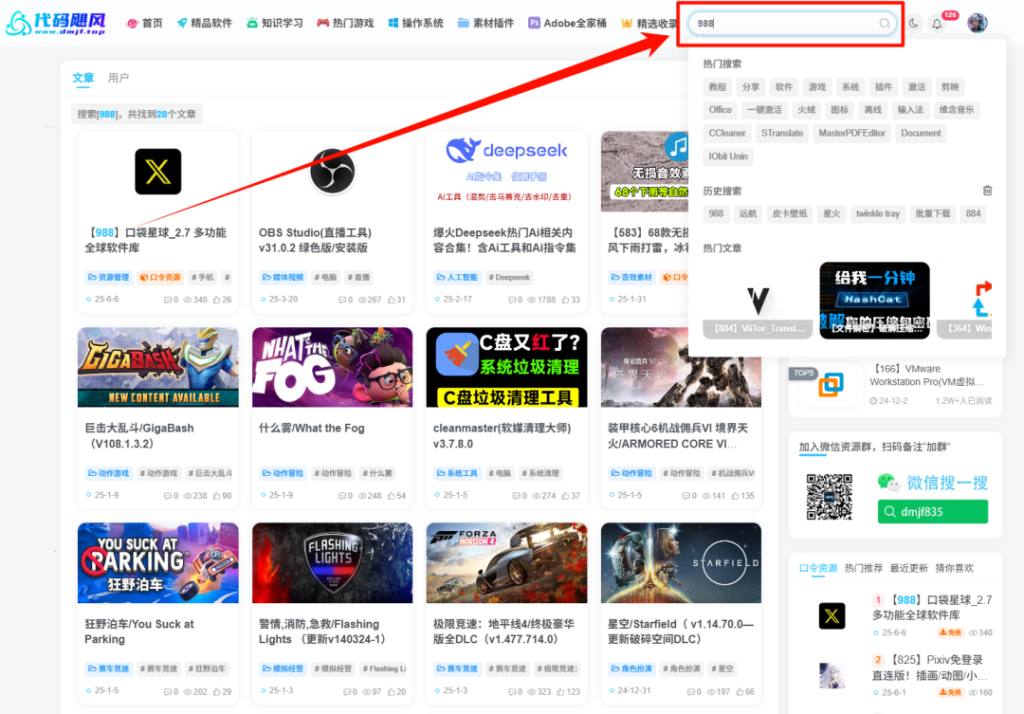Open the user avatar menu
Viewport: 1024px width, 714px height.
pos(977,23)
